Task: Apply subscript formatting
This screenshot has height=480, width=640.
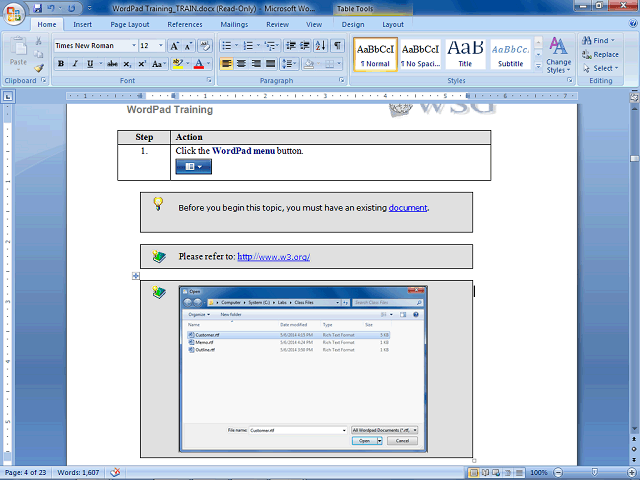Action: (127, 64)
